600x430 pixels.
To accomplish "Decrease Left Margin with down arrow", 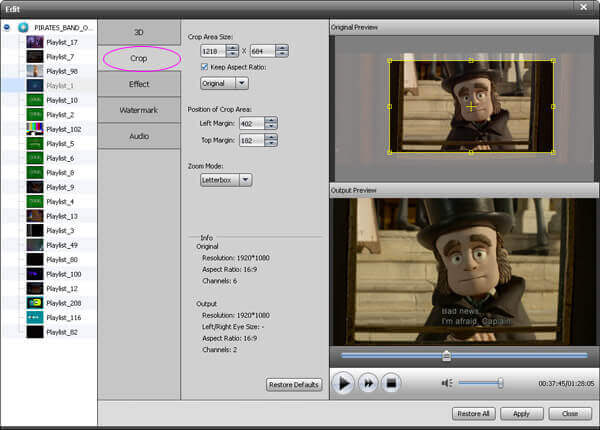I will [x=271, y=126].
